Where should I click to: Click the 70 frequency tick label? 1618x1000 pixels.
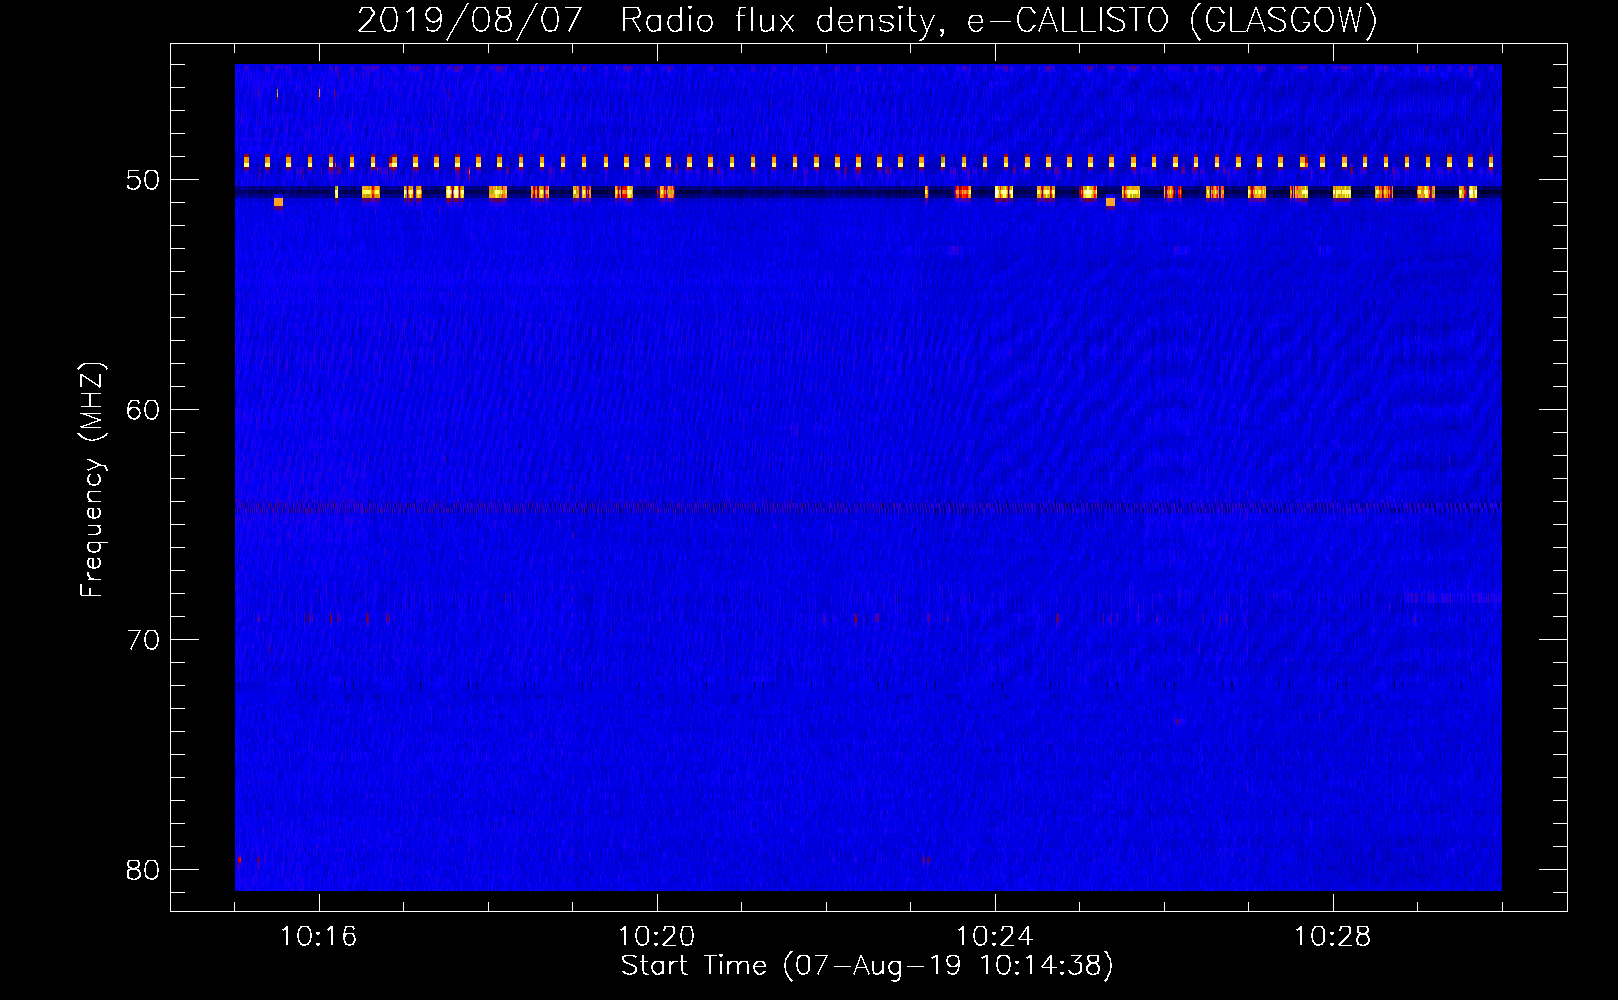pos(143,640)
